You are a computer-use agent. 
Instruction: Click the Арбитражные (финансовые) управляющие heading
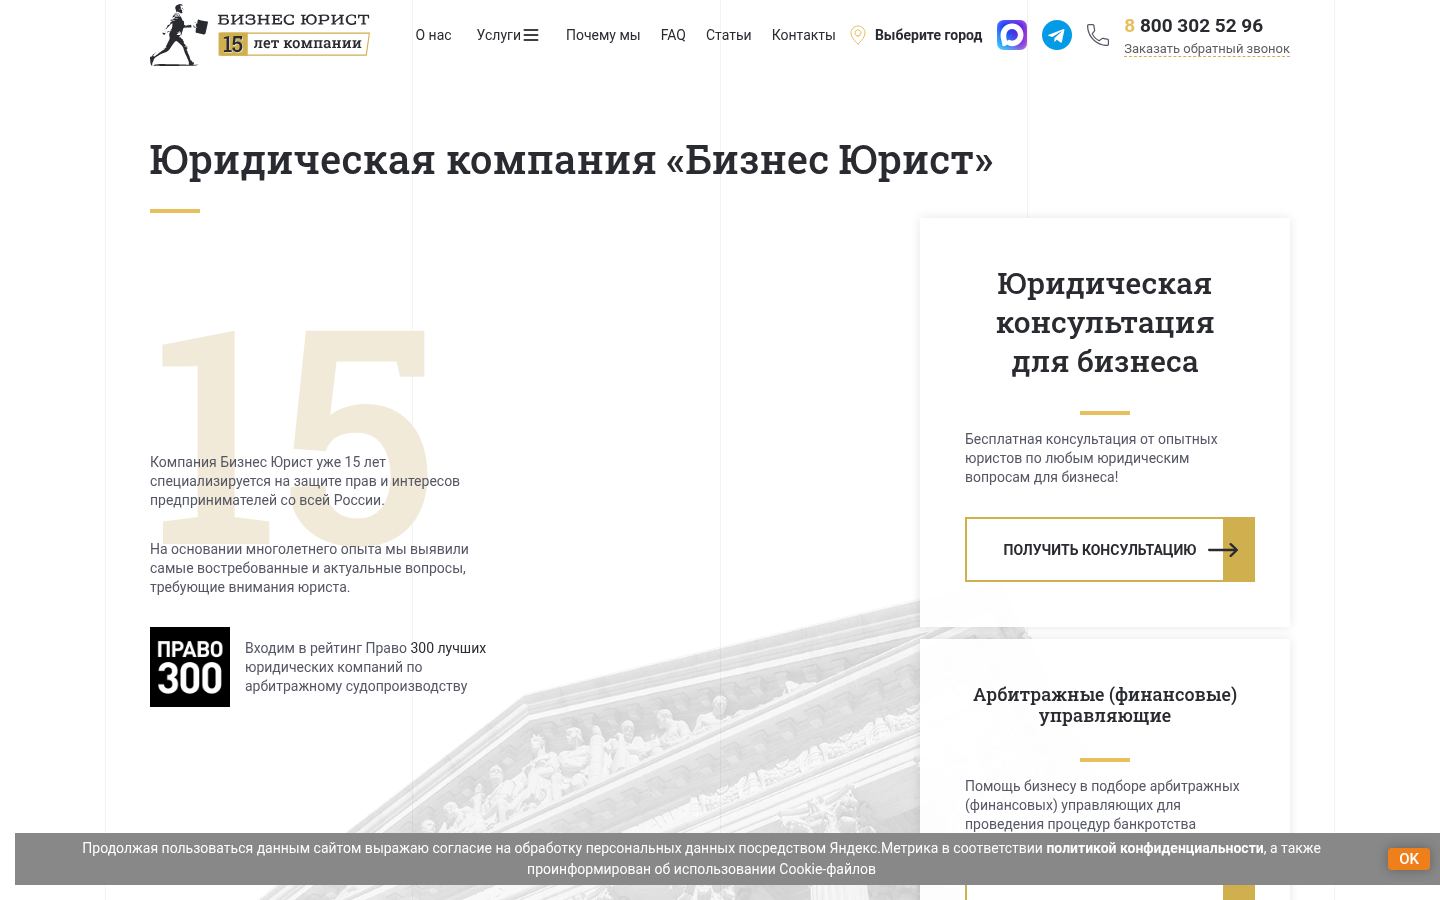pos(1105,705)
